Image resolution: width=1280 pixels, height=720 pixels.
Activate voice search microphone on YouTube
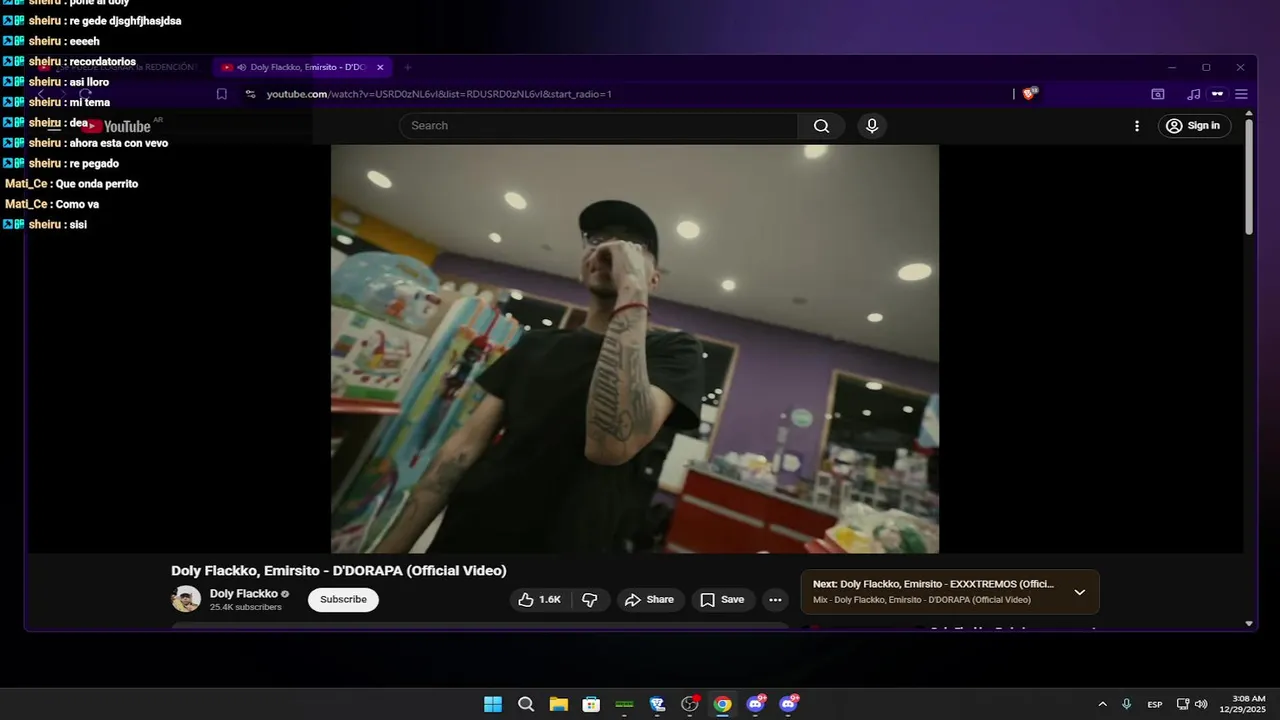coord(872,126)
